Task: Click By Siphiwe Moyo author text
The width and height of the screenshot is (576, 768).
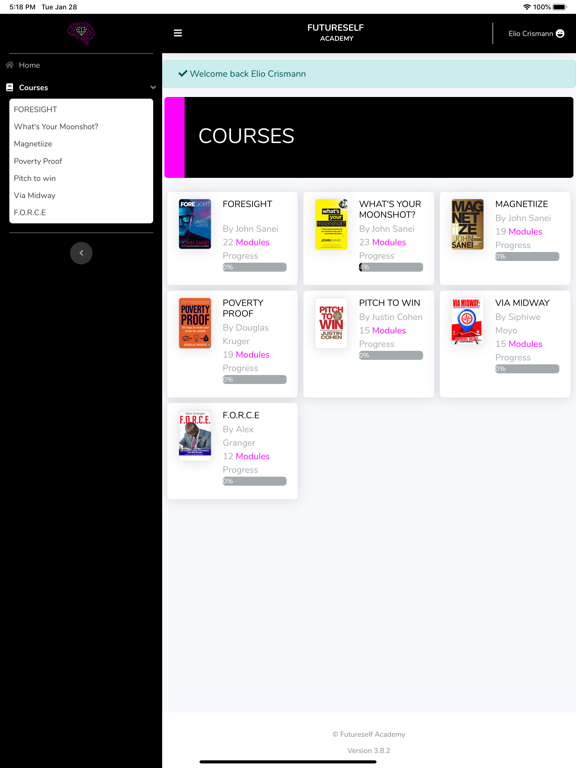Action: [x=518, y=323]
